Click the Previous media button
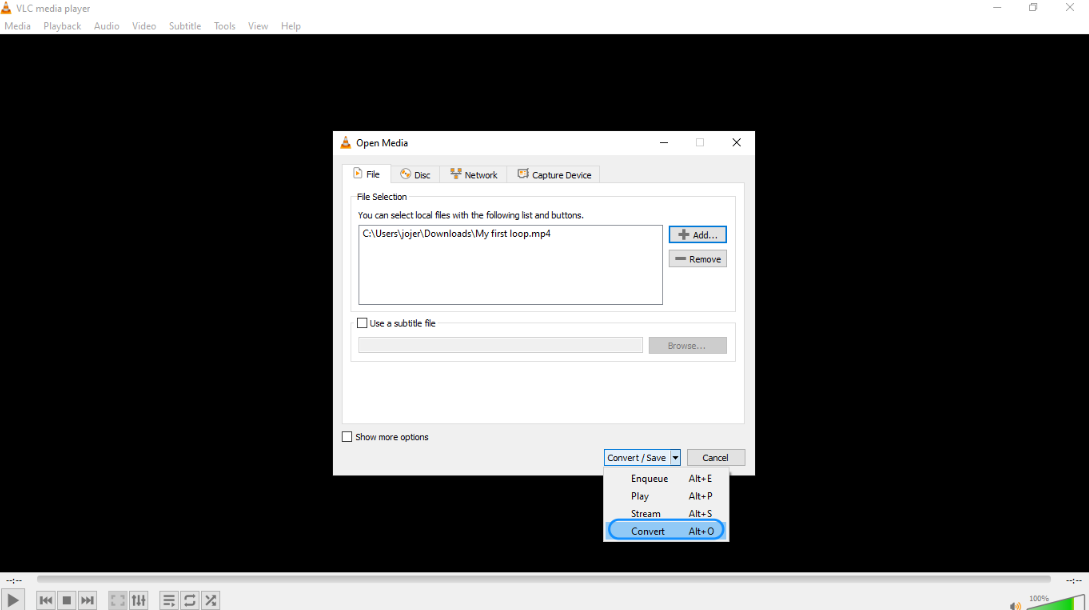Screen dimensions: 1089x610 pos(46,600)
